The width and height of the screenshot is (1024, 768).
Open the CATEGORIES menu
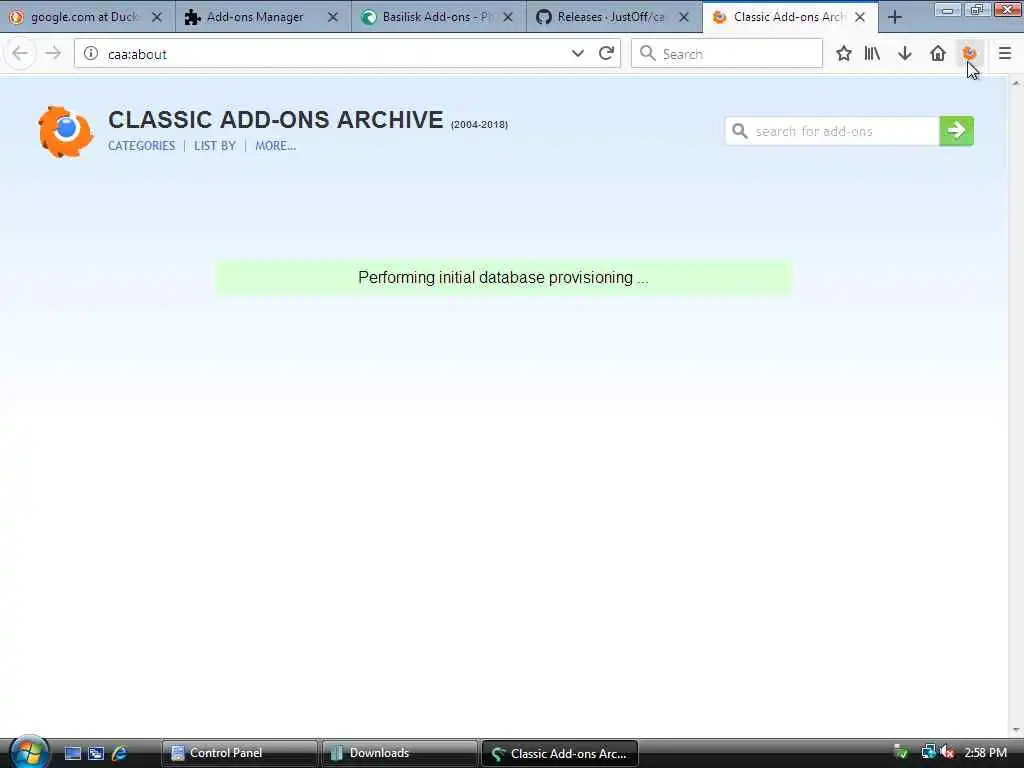[142, 146]
